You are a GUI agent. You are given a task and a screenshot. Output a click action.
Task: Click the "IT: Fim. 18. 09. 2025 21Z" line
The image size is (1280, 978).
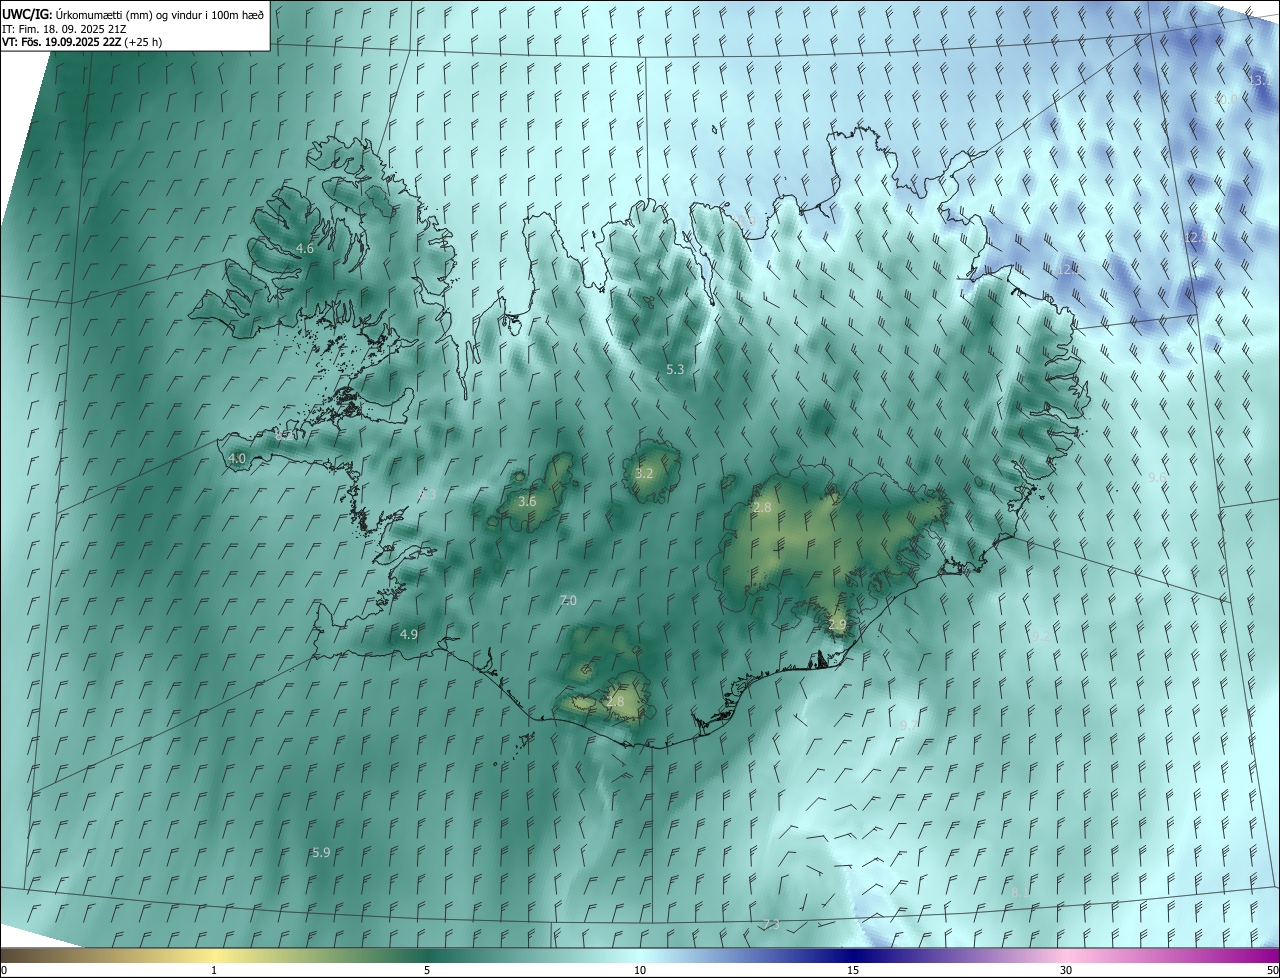(x=65, y=28)
